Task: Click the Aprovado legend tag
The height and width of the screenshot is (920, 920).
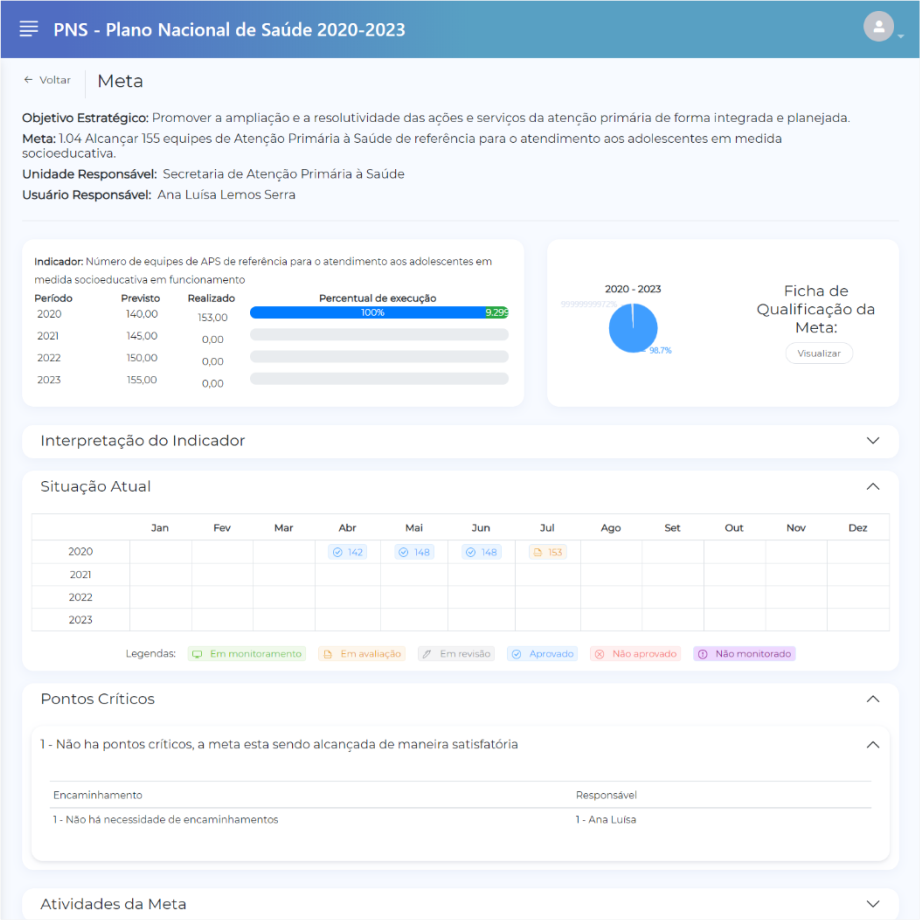Action: click(x=542, y=654)
